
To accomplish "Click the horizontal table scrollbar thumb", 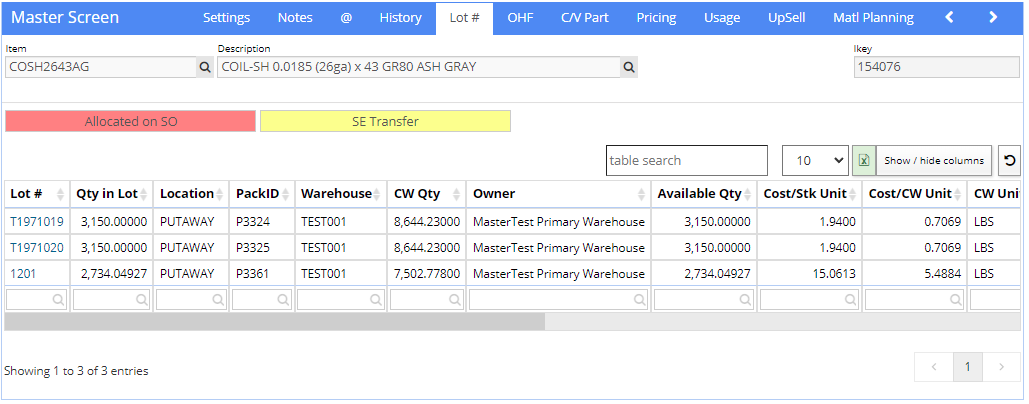I will (x=274, y=321).
